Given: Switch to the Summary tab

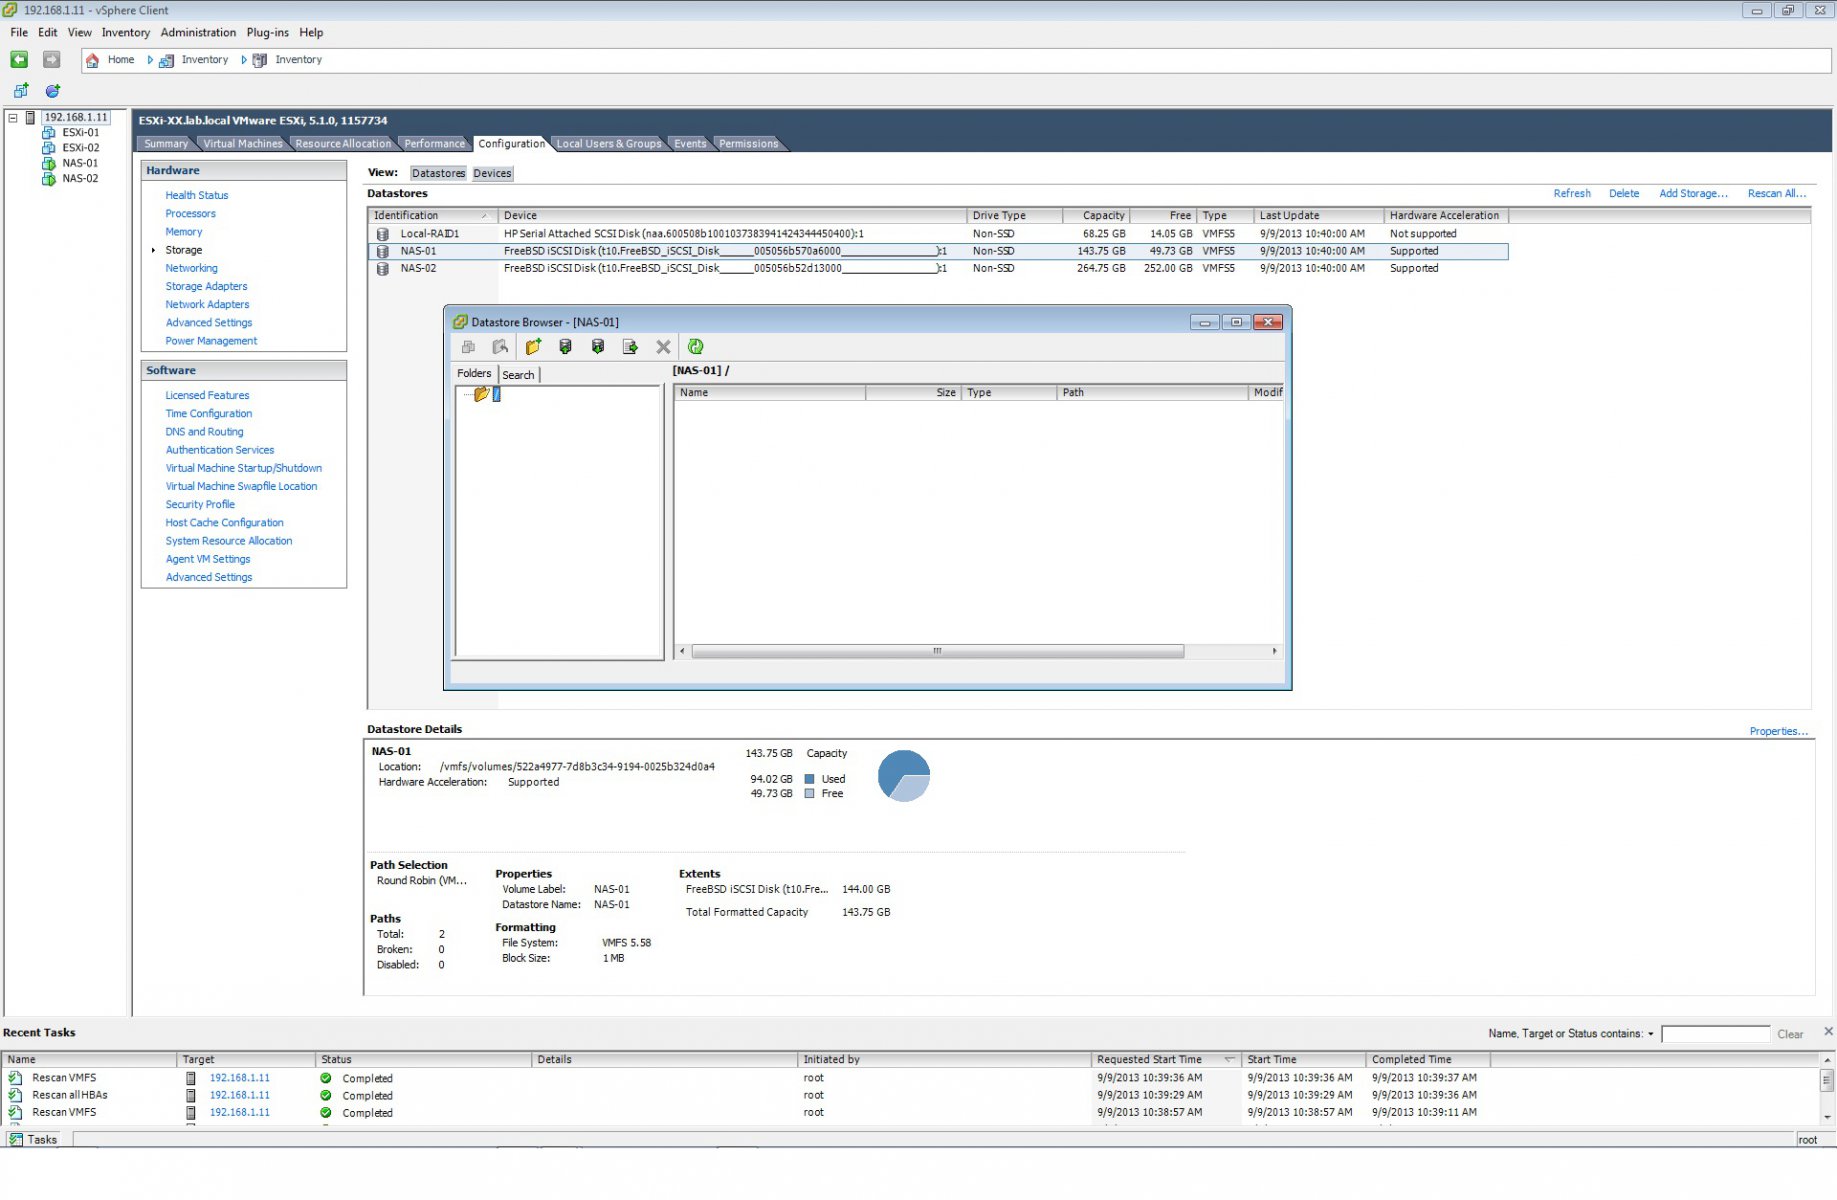Looking at the screenshot, I should (166, 144).
